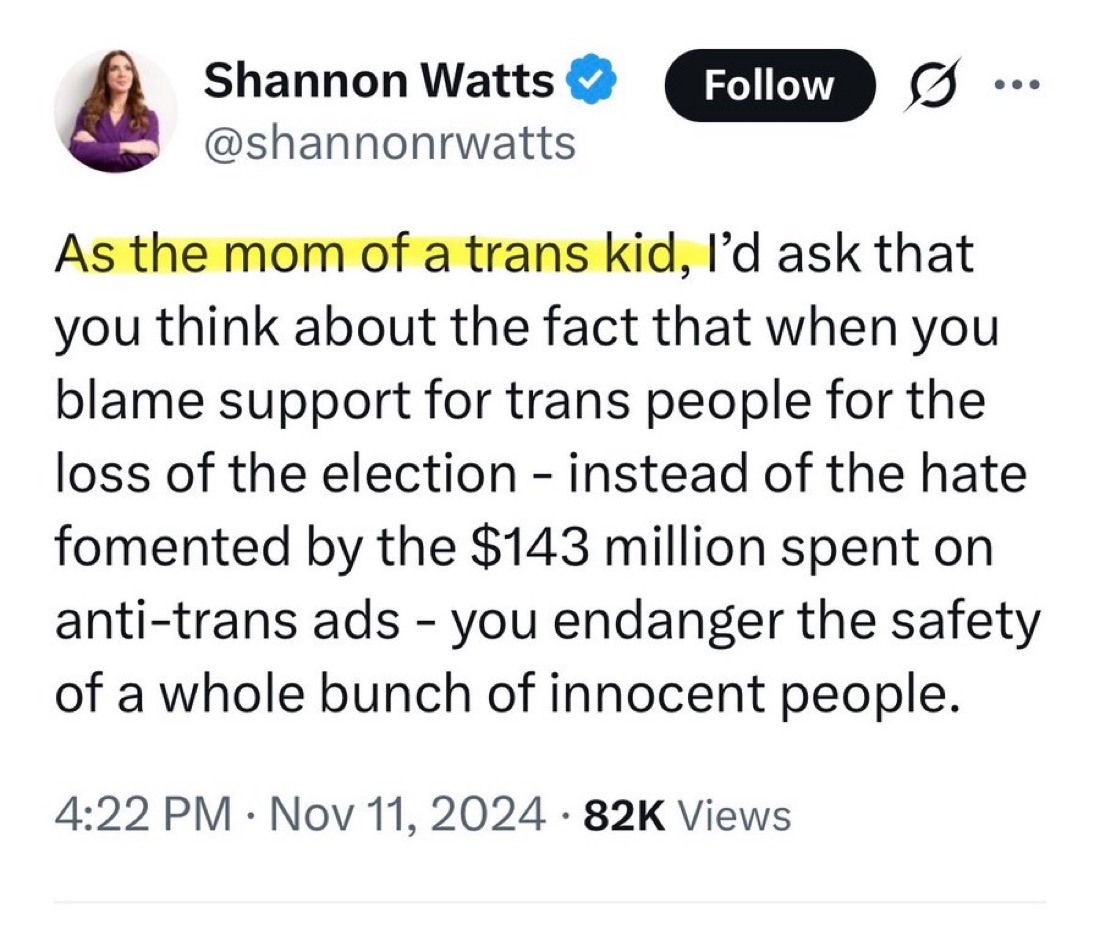Screen dimensions: 1100x930
Task: Open the @shannonrwatts handle link
Action: [x=389, y=143]
